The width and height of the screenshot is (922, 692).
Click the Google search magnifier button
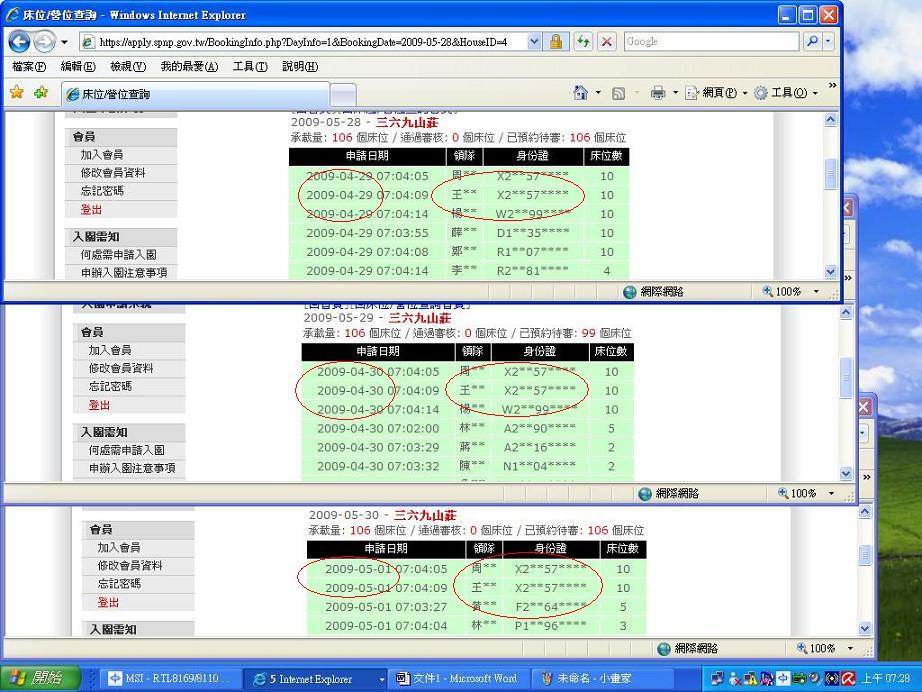(812, 42)
